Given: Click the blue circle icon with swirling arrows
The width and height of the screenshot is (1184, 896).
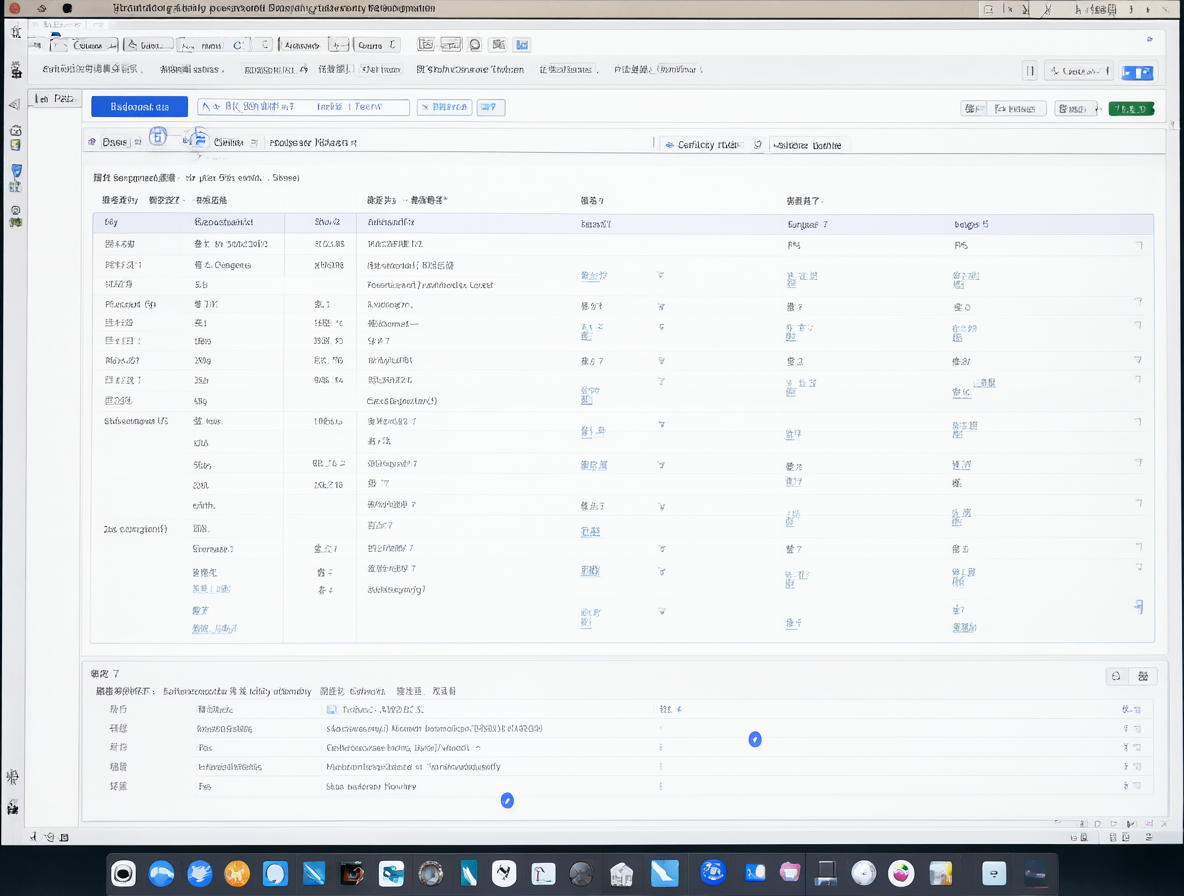Looking at the screenshot, I should pos(199,138).
